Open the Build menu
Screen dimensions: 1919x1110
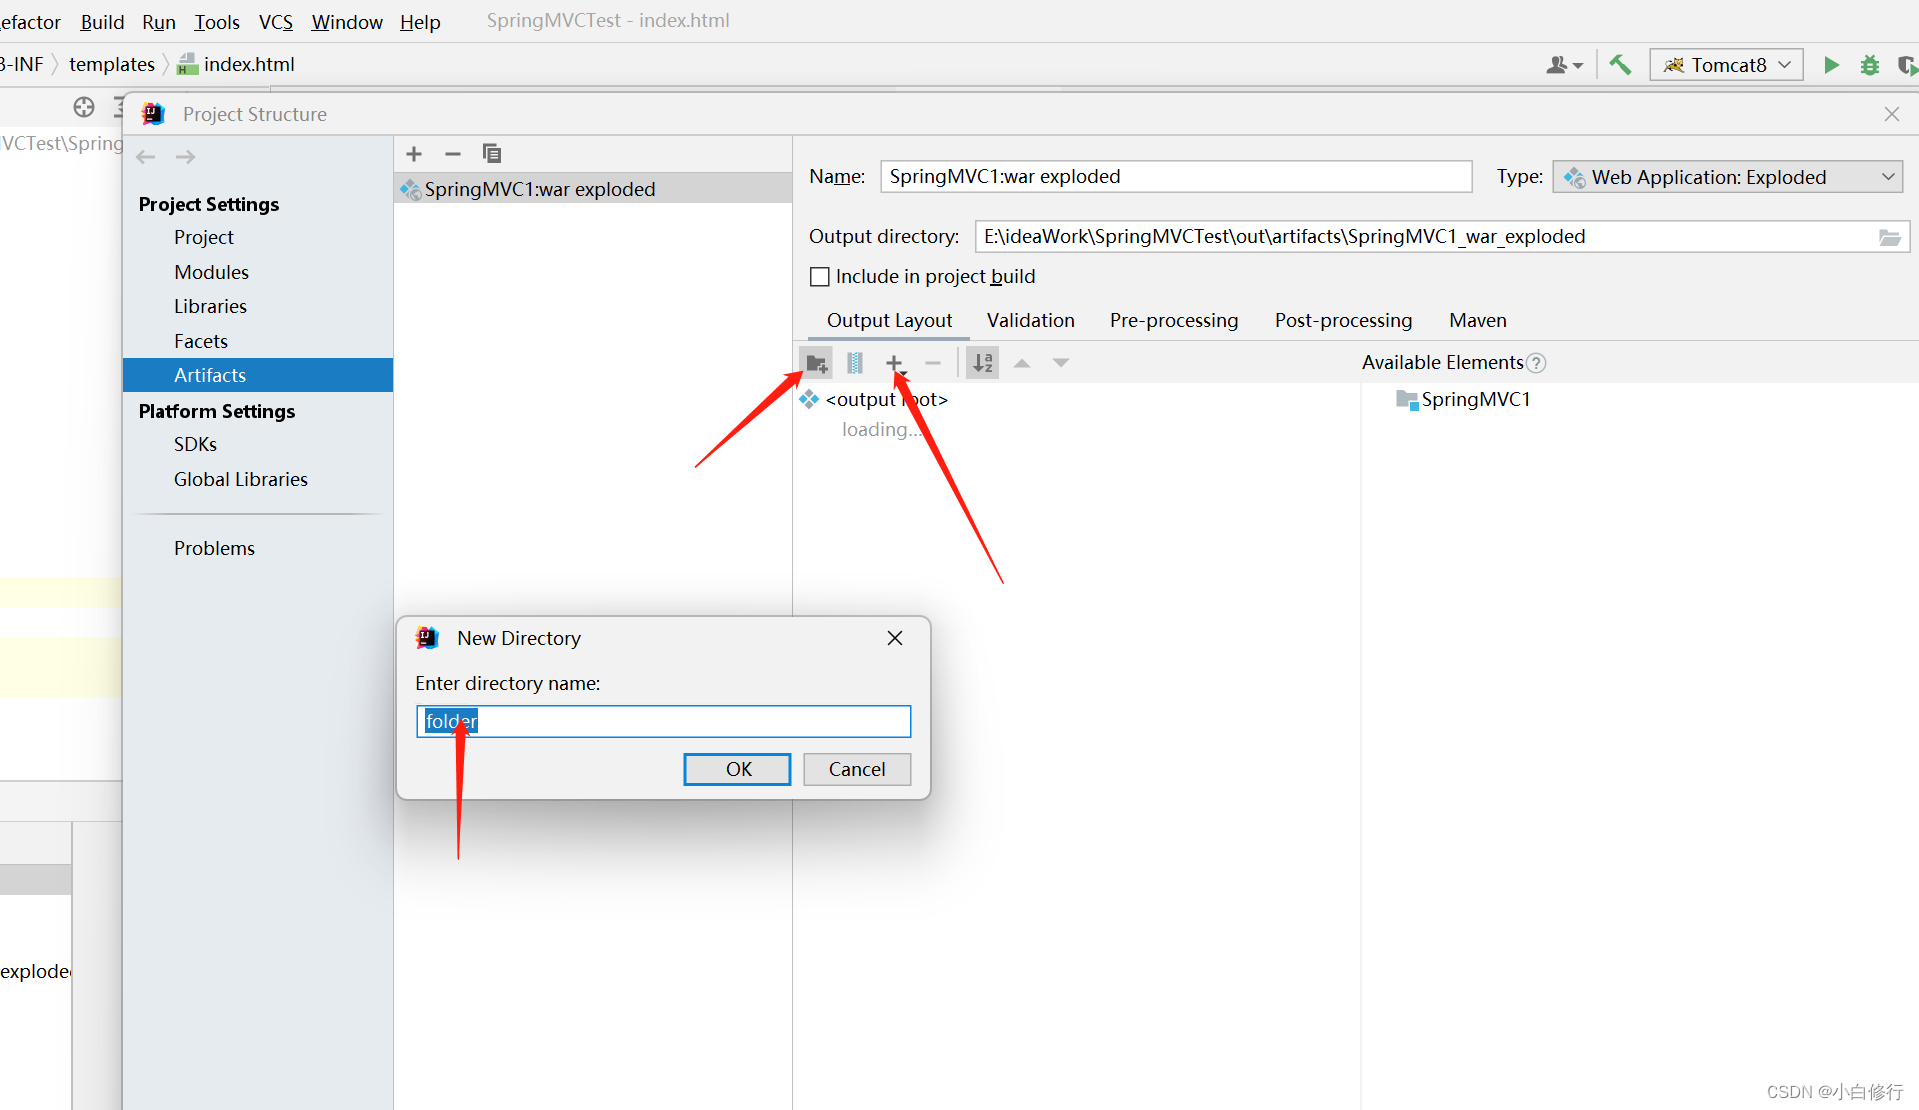point(102,21)
